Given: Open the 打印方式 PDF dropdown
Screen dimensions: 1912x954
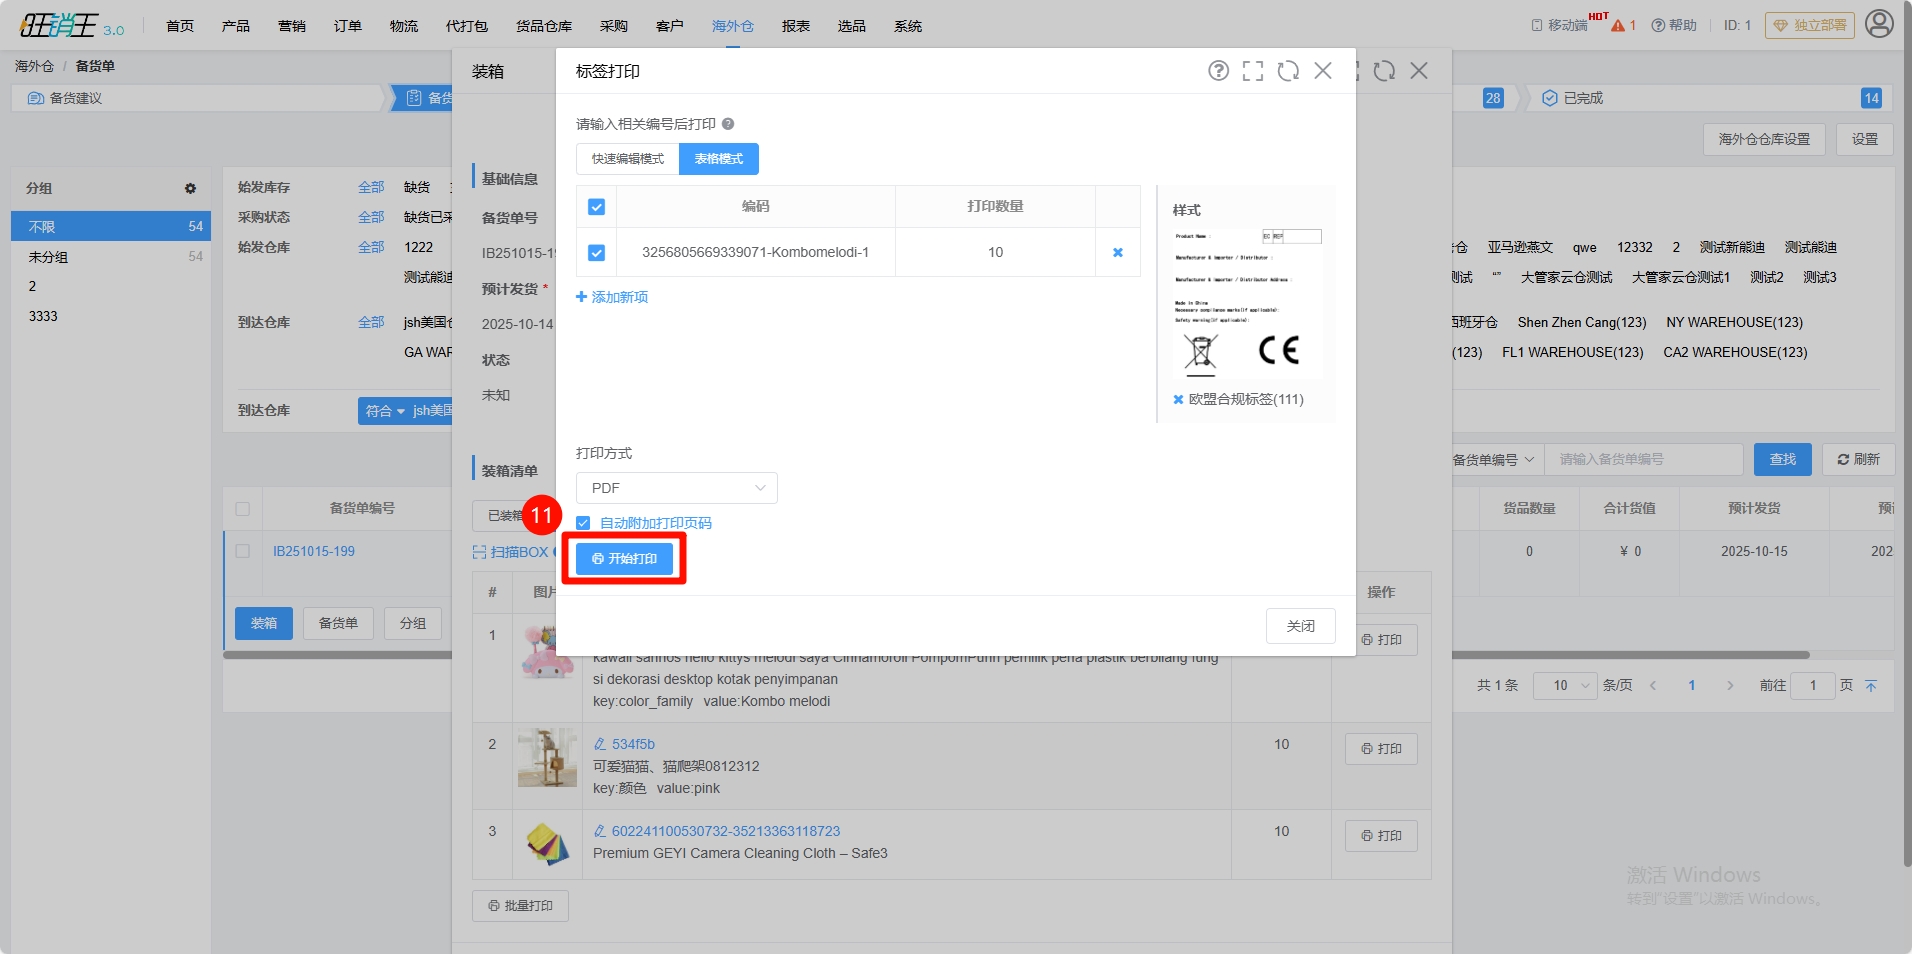Looking at the screenshot, I should [x=676, y=488].
